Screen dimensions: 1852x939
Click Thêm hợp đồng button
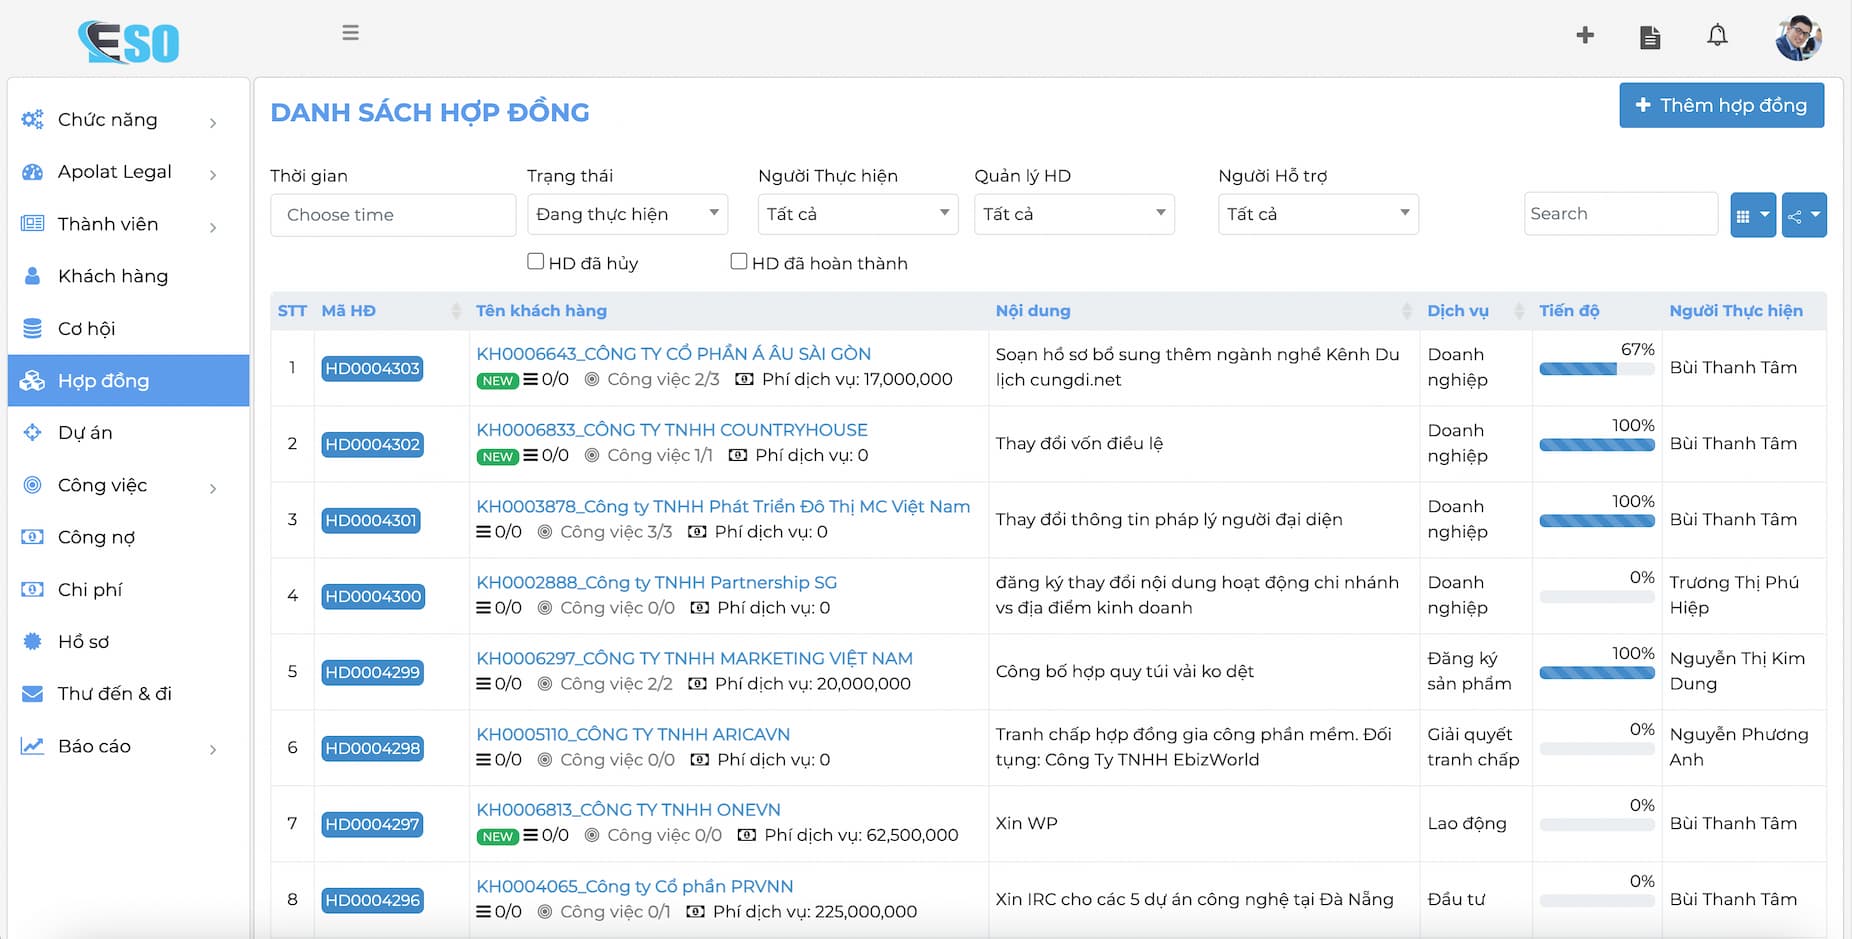pyautogui.click(x=1721, y=105)
